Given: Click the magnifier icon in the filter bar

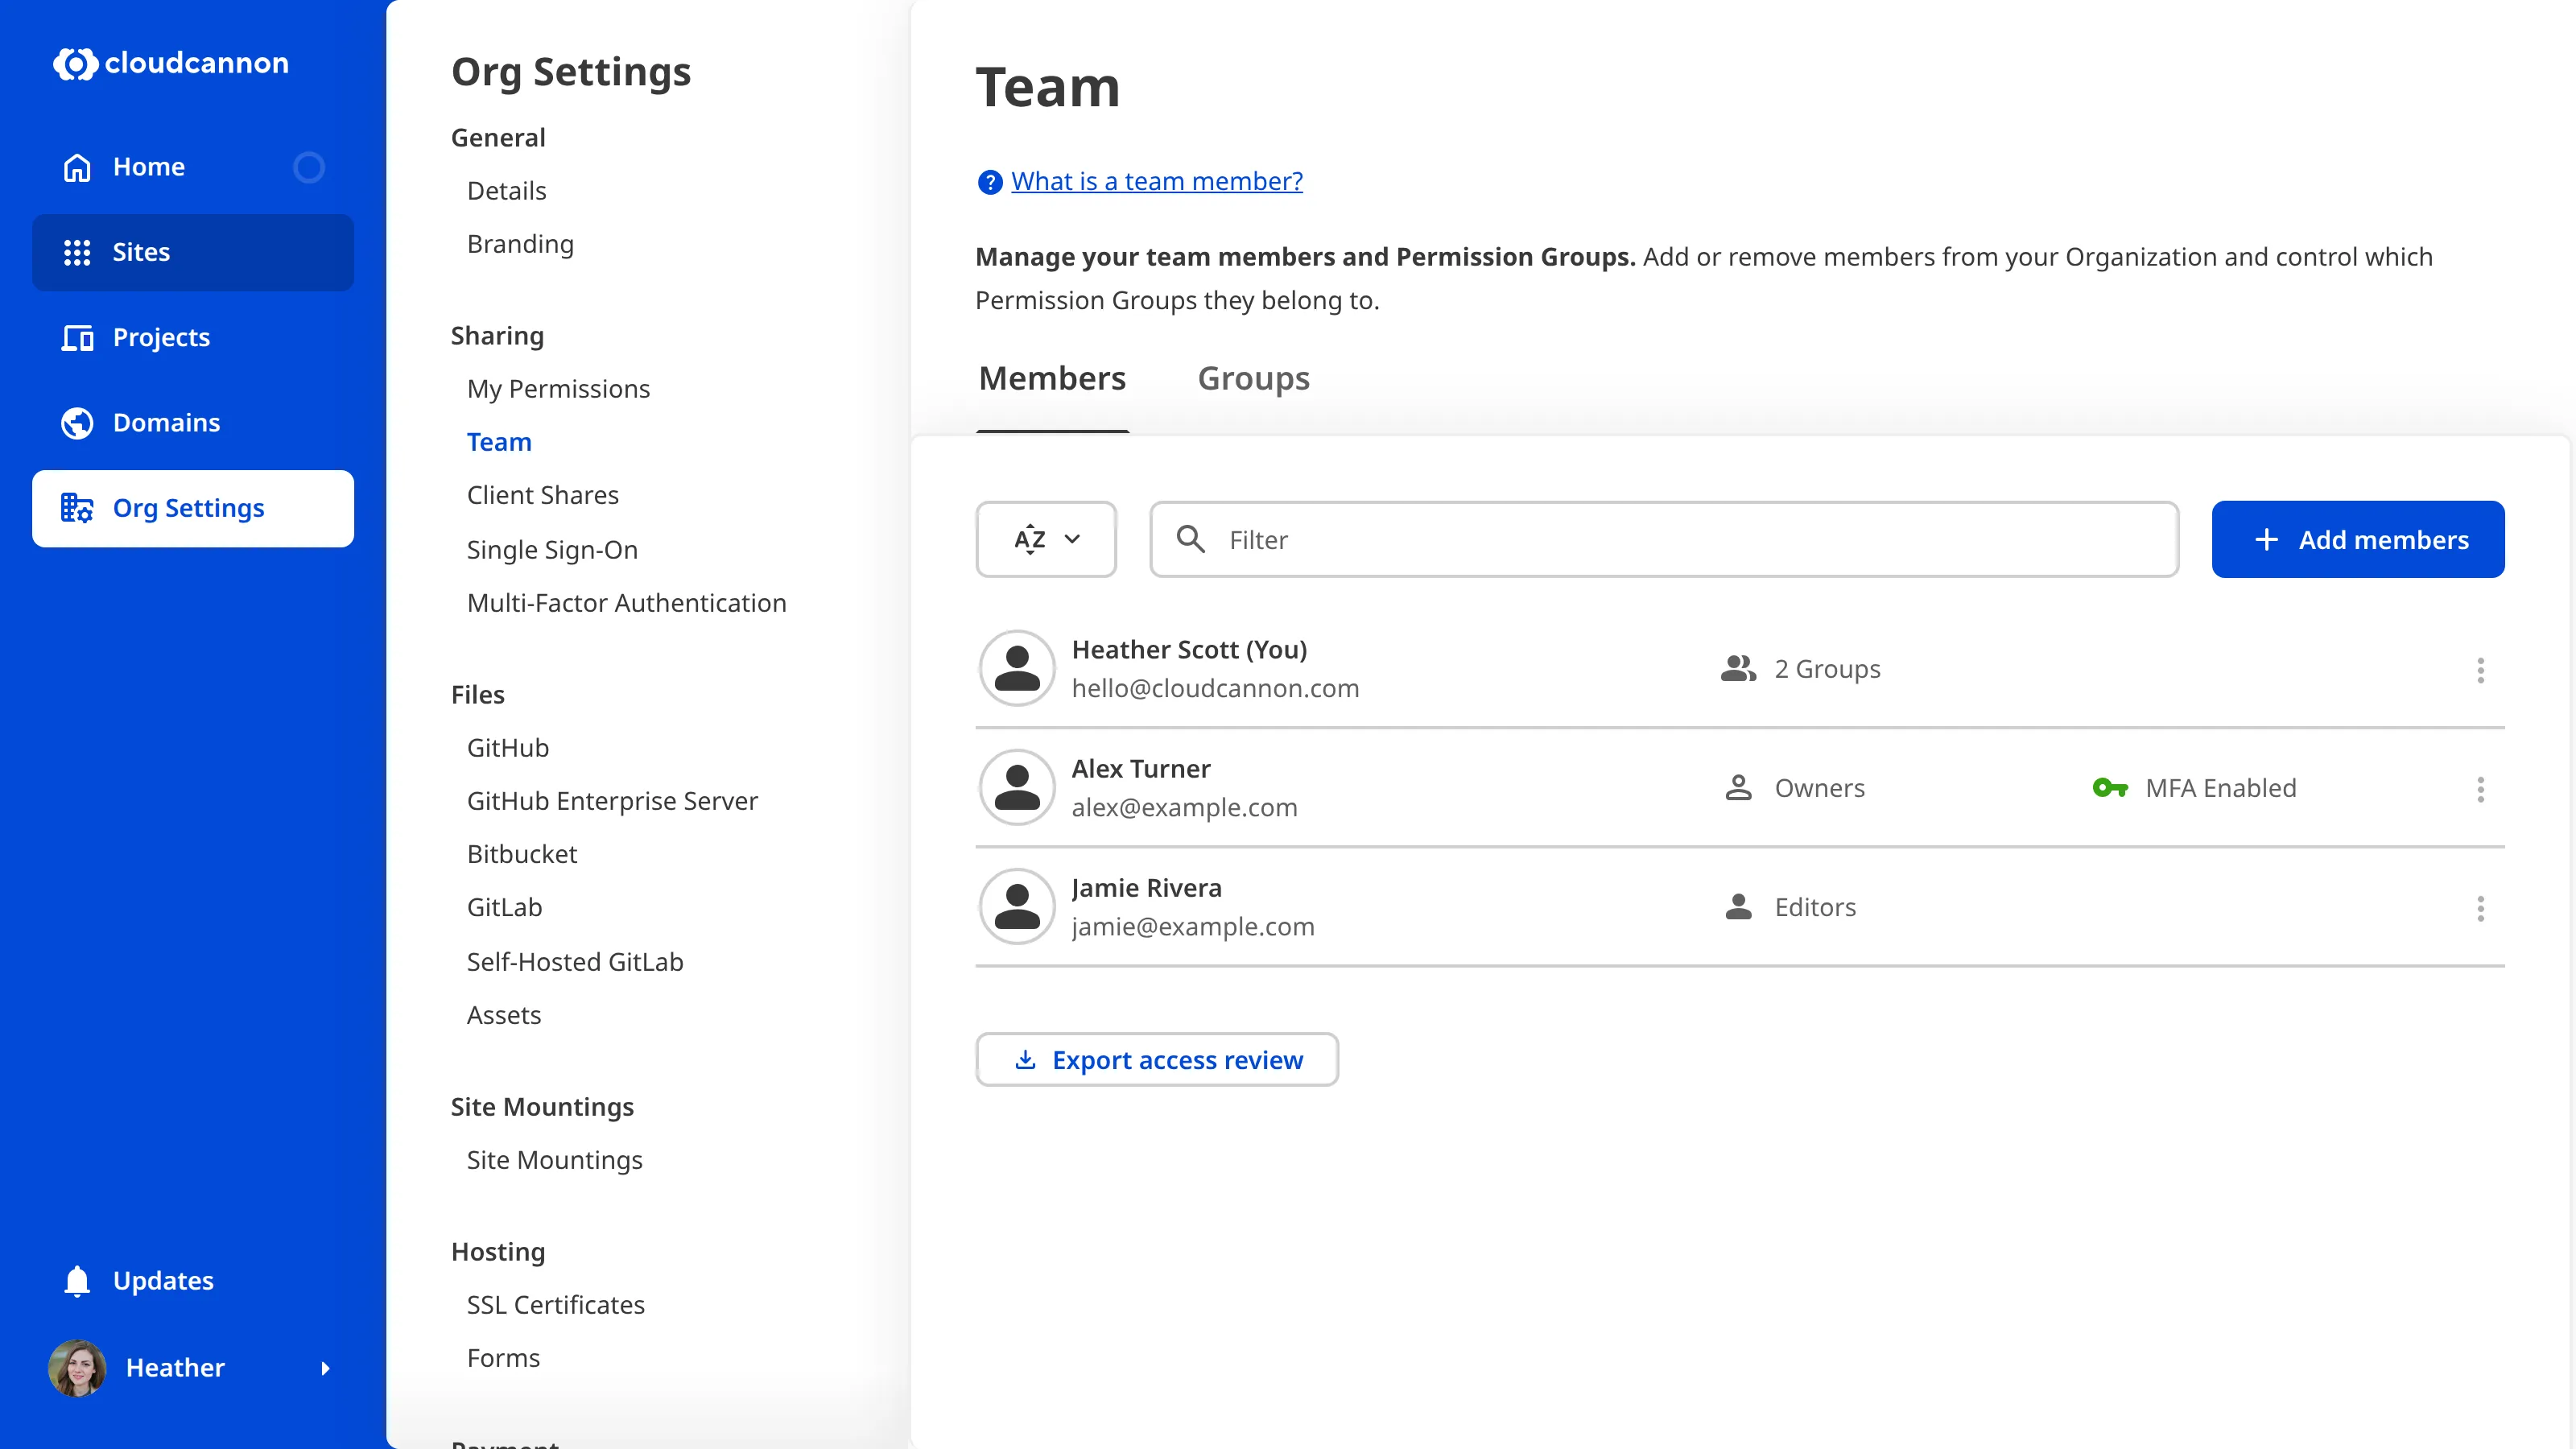Looking at the screenshot, I should tap(1191, 539).
